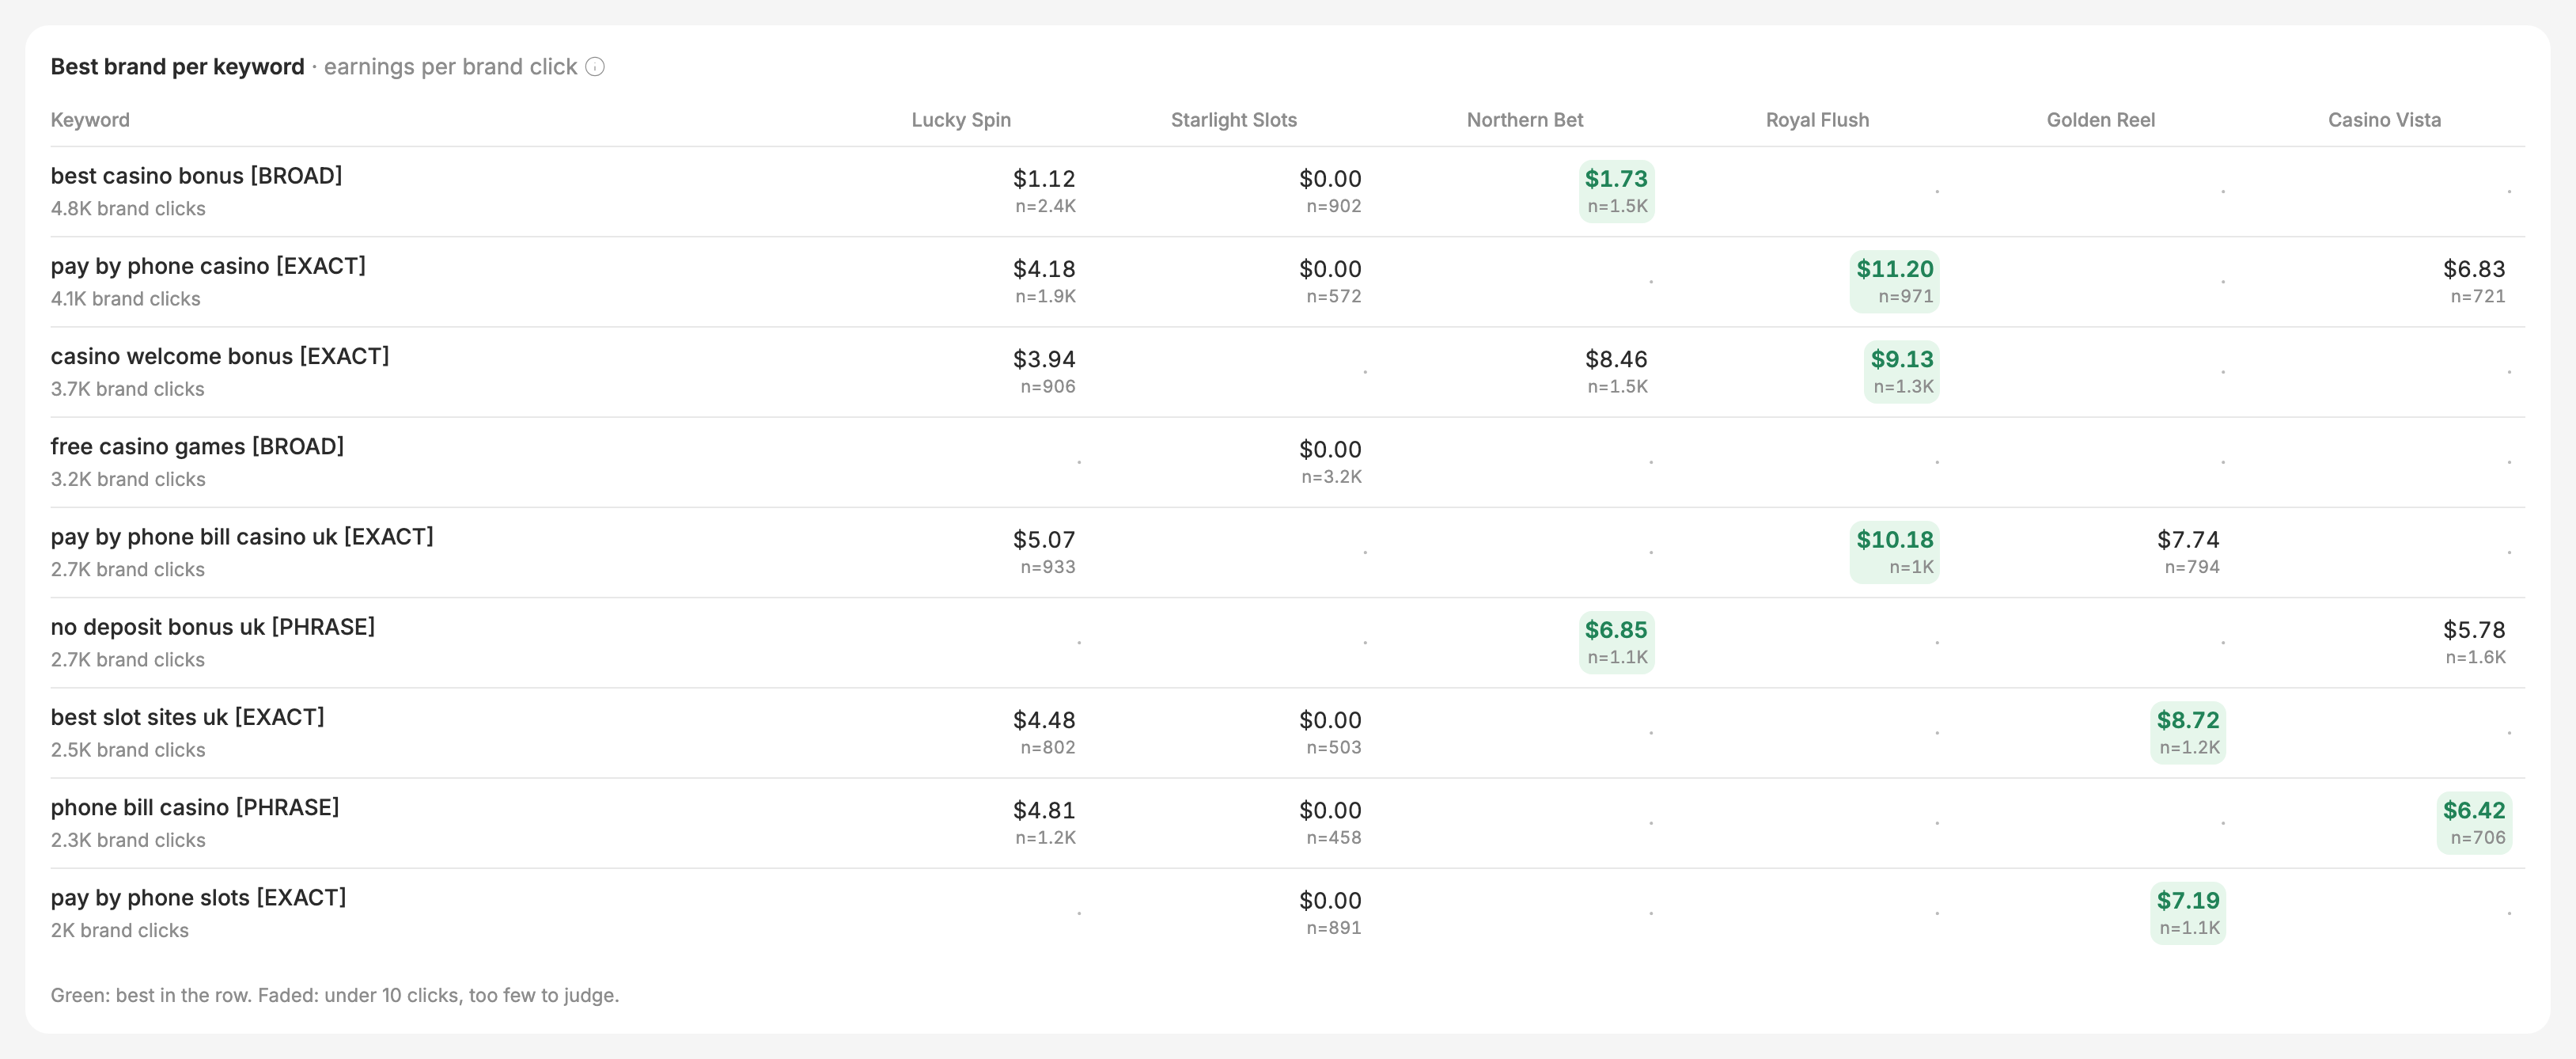The width and height of the screenshot is (2576, 1059).
Task: Select keyword phone bill casino [PHRASE]
Action: pyautogui.click(x=195, y=807)
